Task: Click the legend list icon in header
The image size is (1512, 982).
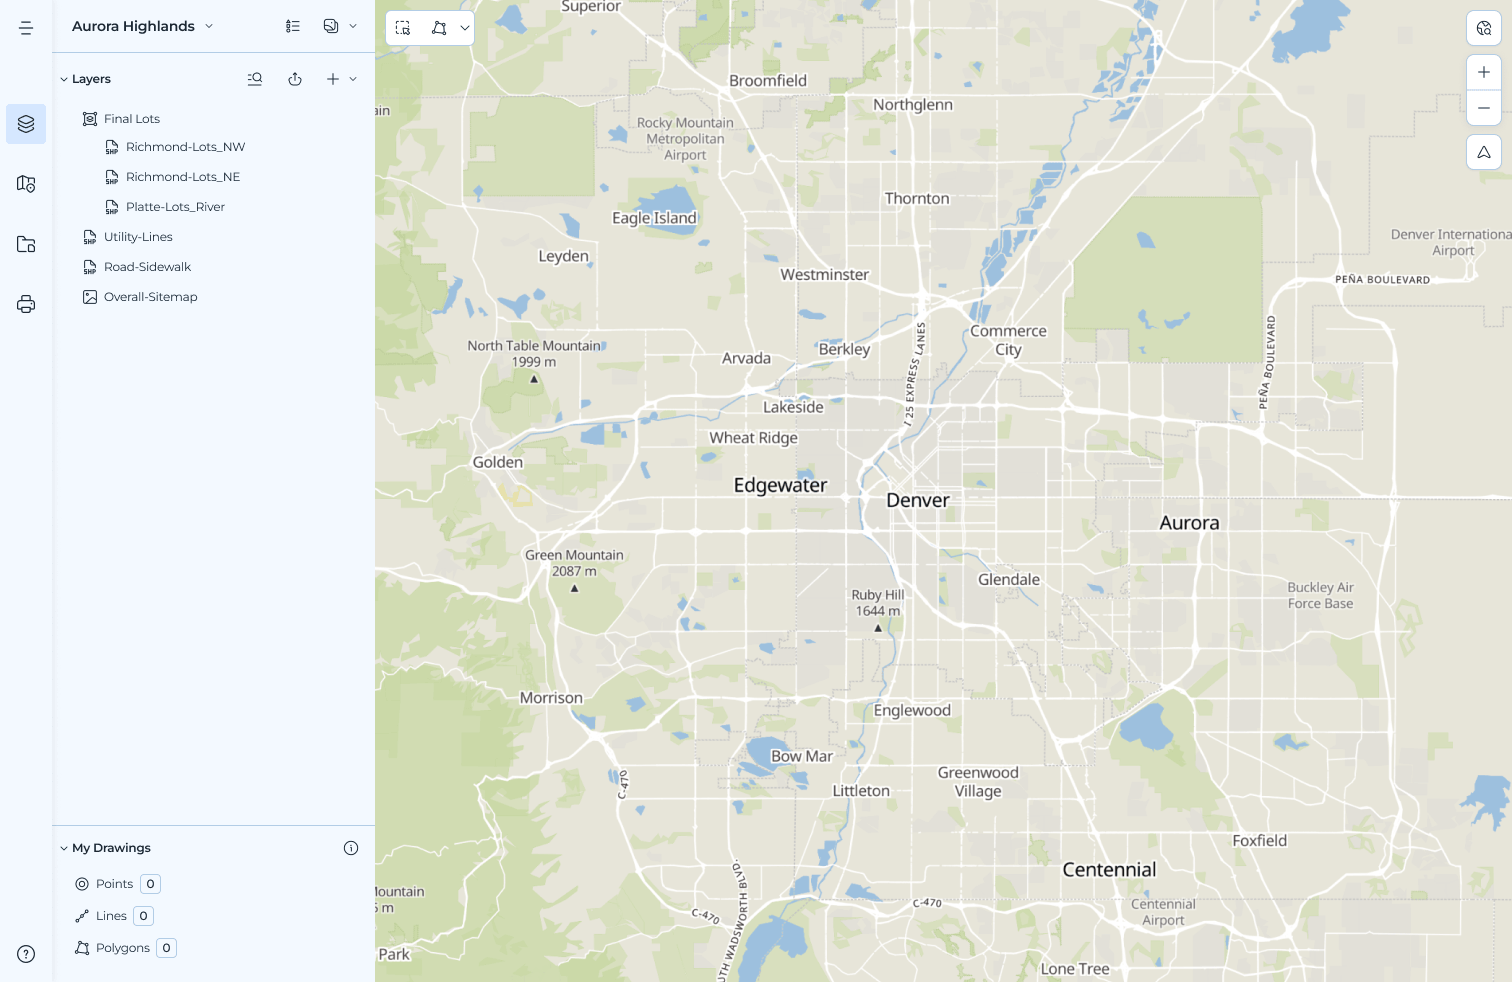Action: point(293,26)
